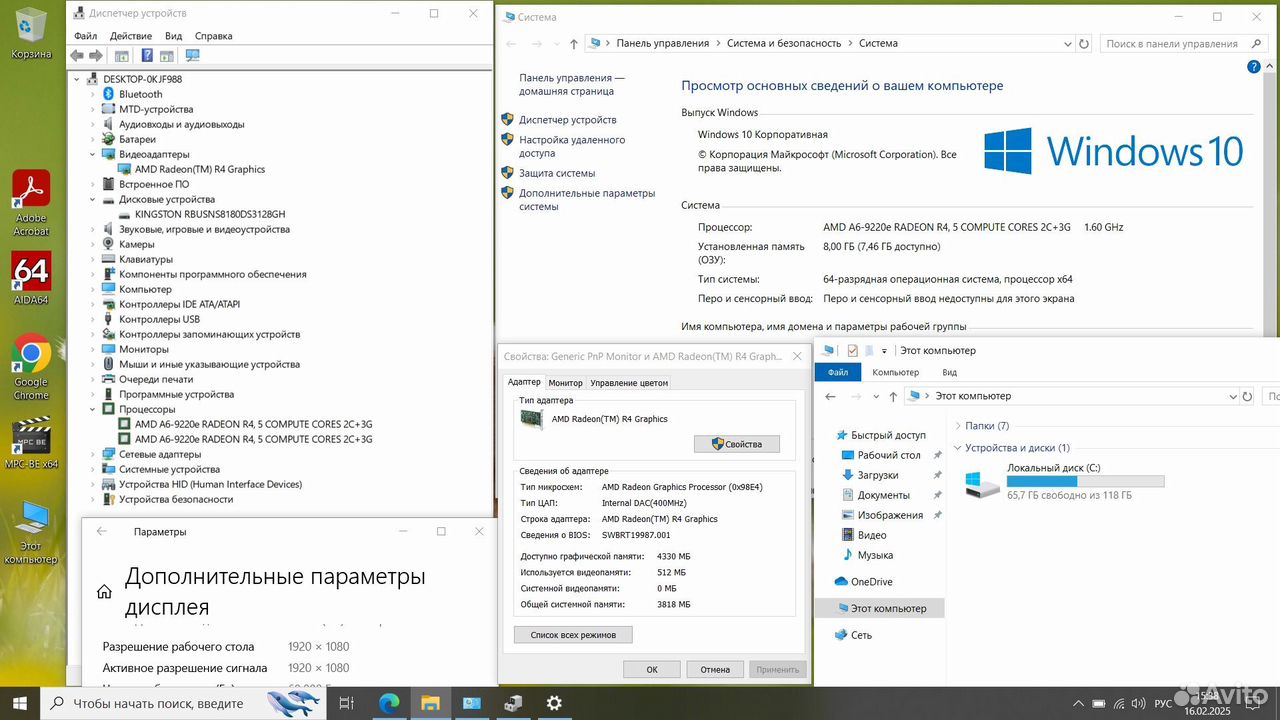
Task: Open the MPC-BE x64 desktop icon
Action: point(31,443)
